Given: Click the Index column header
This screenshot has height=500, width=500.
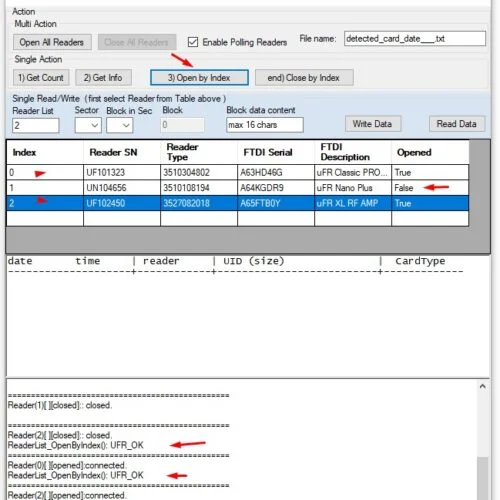Looking at the screenshot, I should tap(45, 152).
